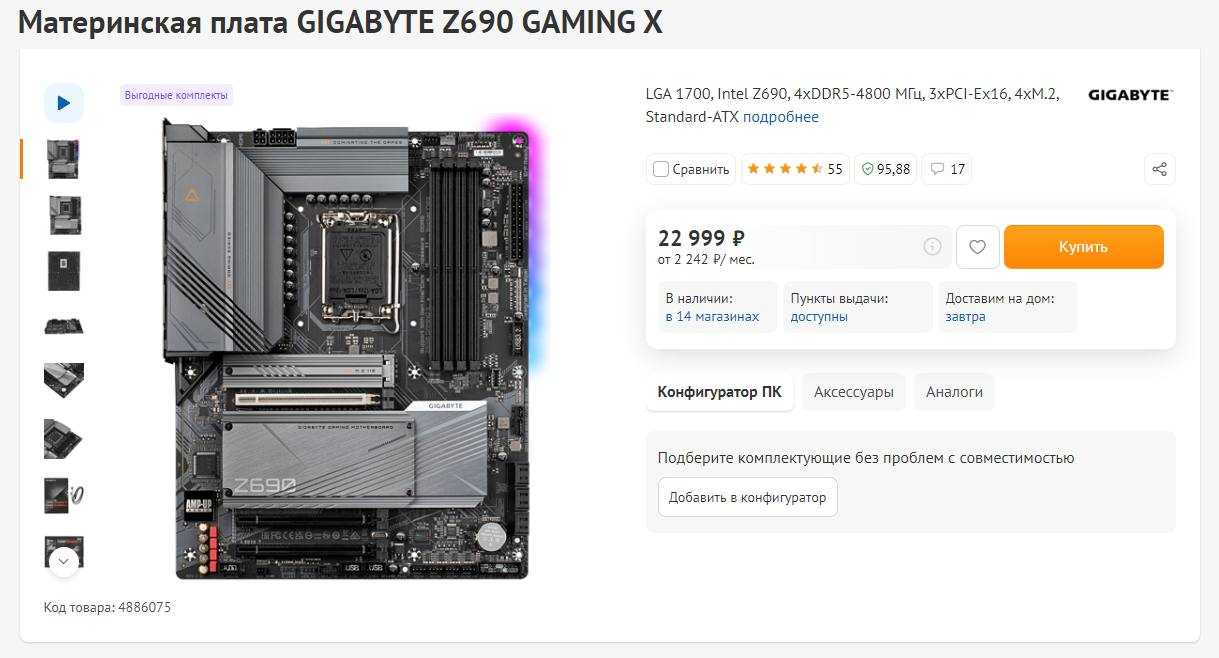1219x658 pixels.
Task: Open the 55 star ratings reviews
Action: click(x=795, y=169)
